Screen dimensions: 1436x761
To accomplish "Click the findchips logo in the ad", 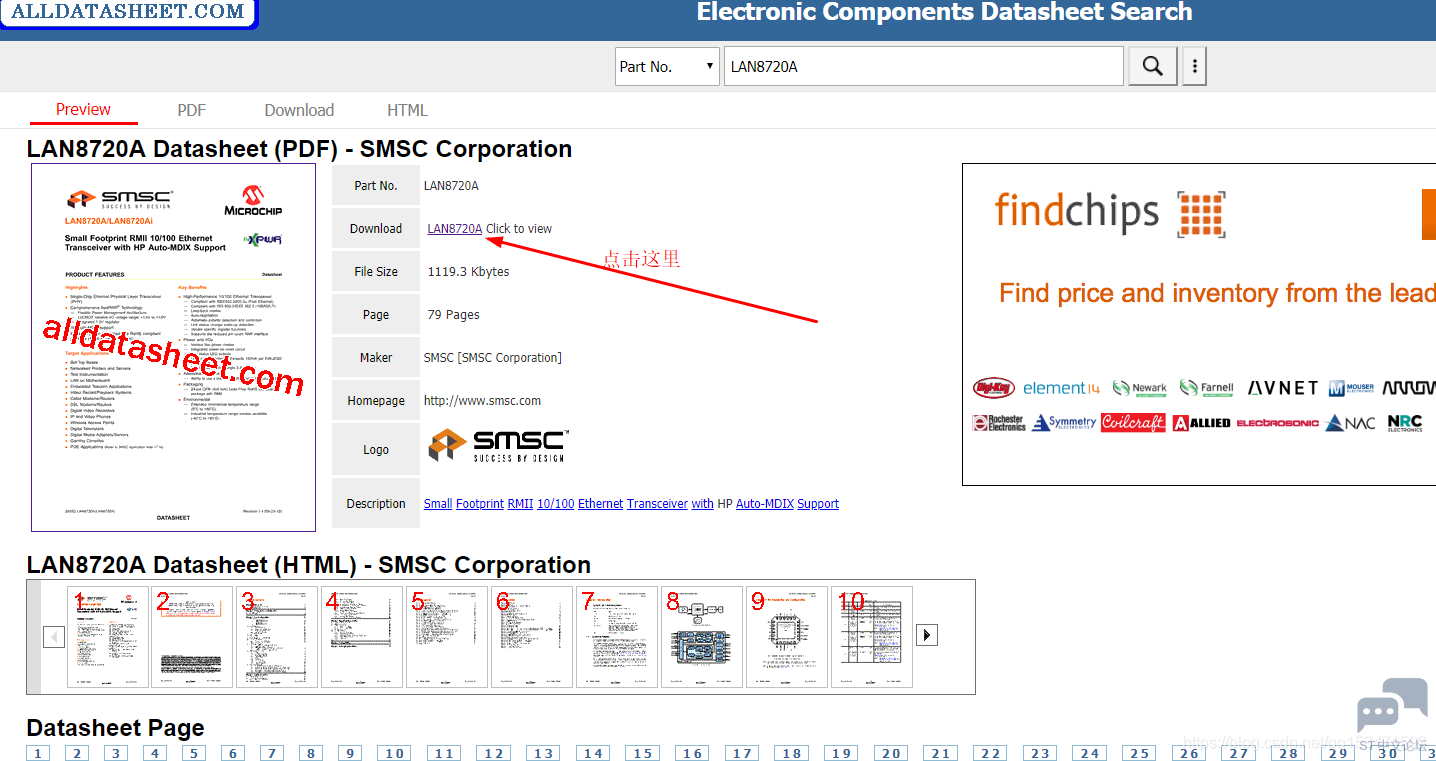I will (1110, 212).
